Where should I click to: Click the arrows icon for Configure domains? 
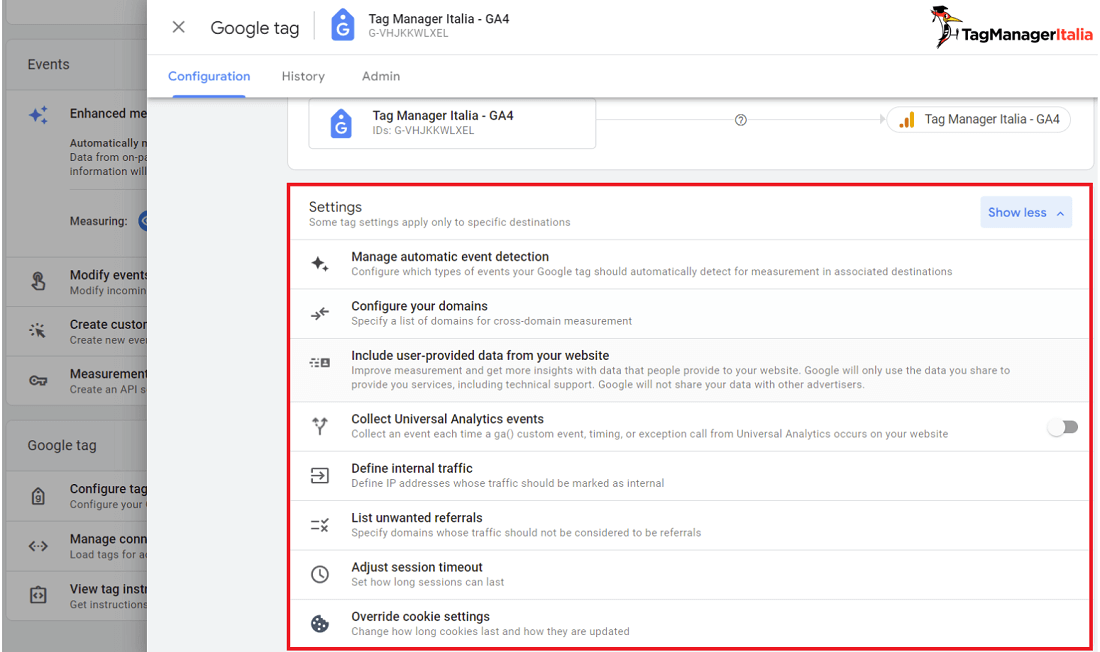pyautogui.click(x=320, y=313)
